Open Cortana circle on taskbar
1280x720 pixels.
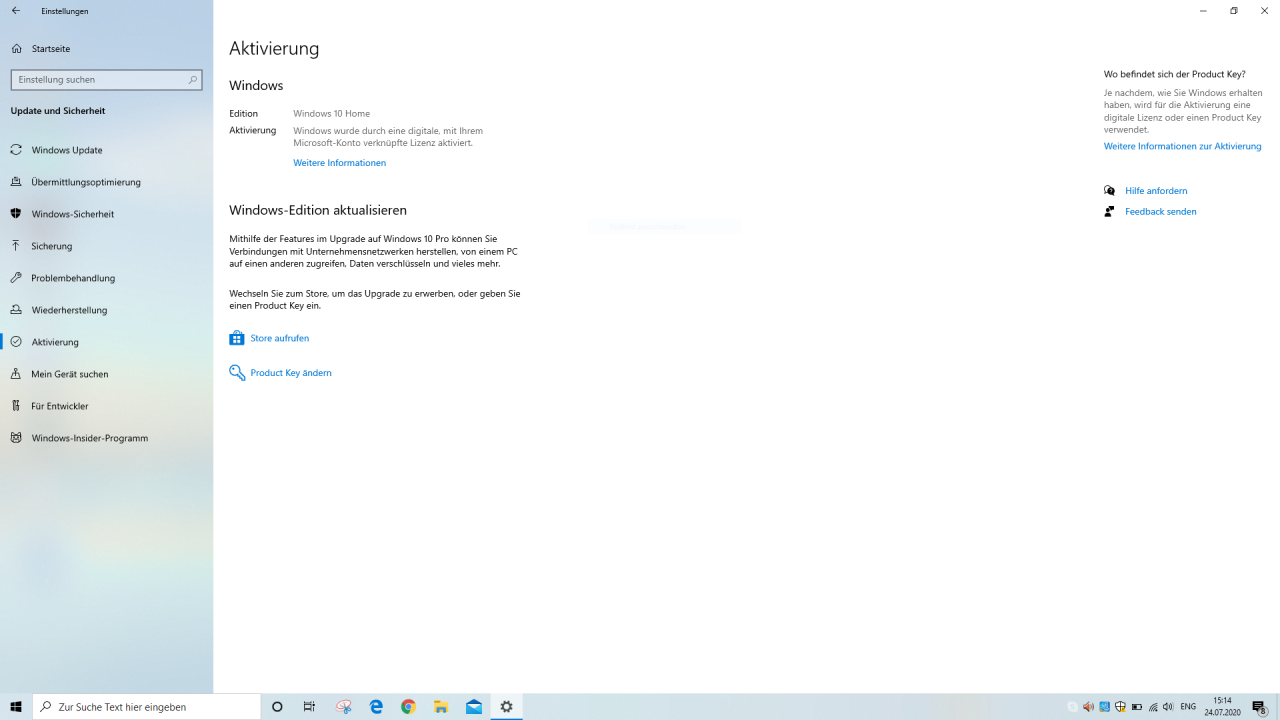[x=277, y=707]
